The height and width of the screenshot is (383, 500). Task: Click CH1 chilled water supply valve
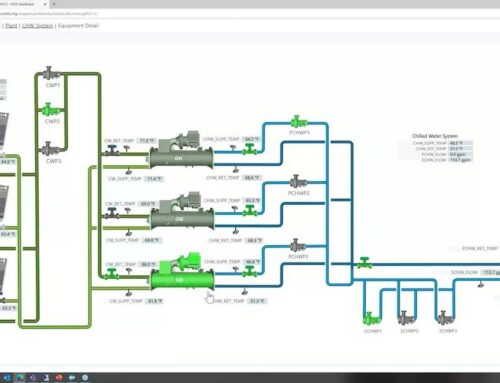(x=250, y=149)
